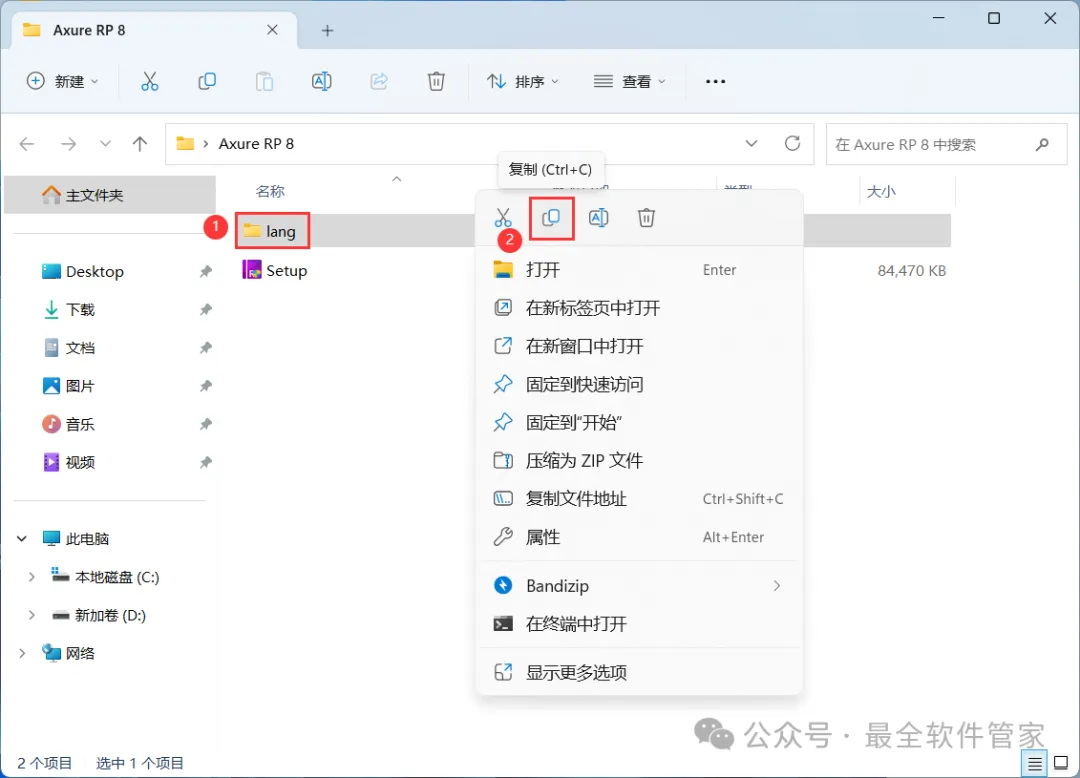Choose 打开 in the context menu

coord(639,270)
